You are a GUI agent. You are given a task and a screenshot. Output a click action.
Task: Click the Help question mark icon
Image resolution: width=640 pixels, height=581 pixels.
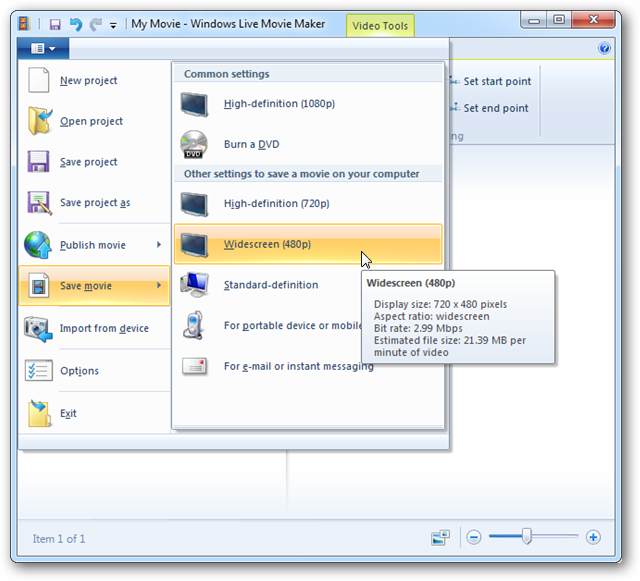click(x=604, y=48)
